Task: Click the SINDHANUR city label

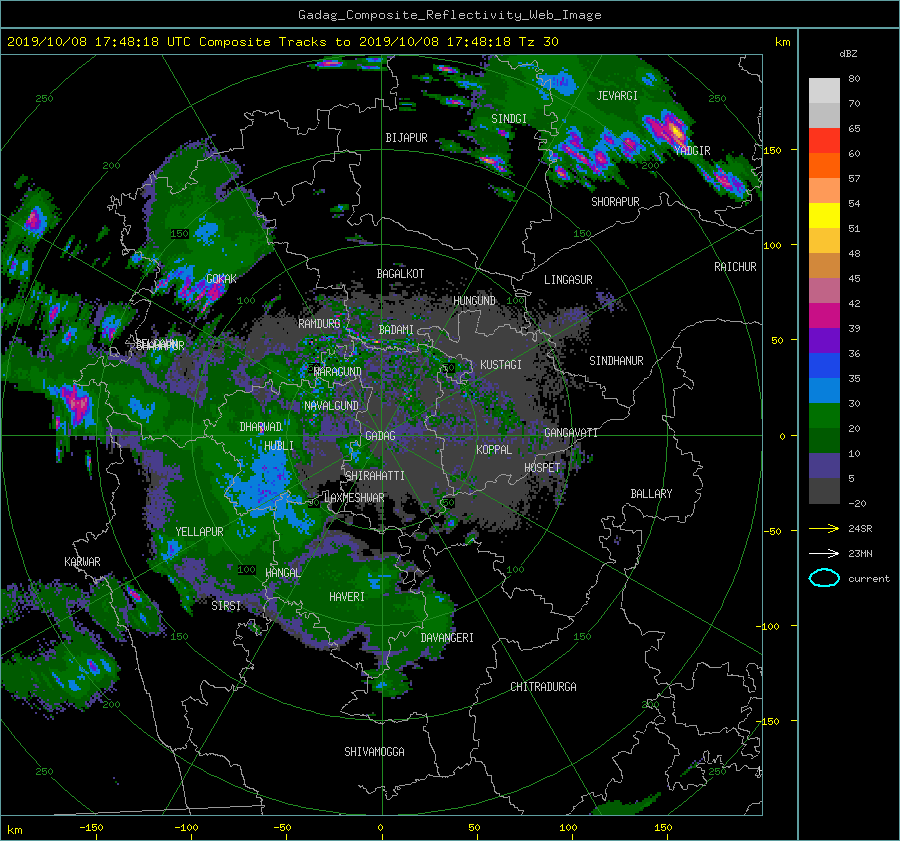Action: pyautogui.click(x=616, y=361)
